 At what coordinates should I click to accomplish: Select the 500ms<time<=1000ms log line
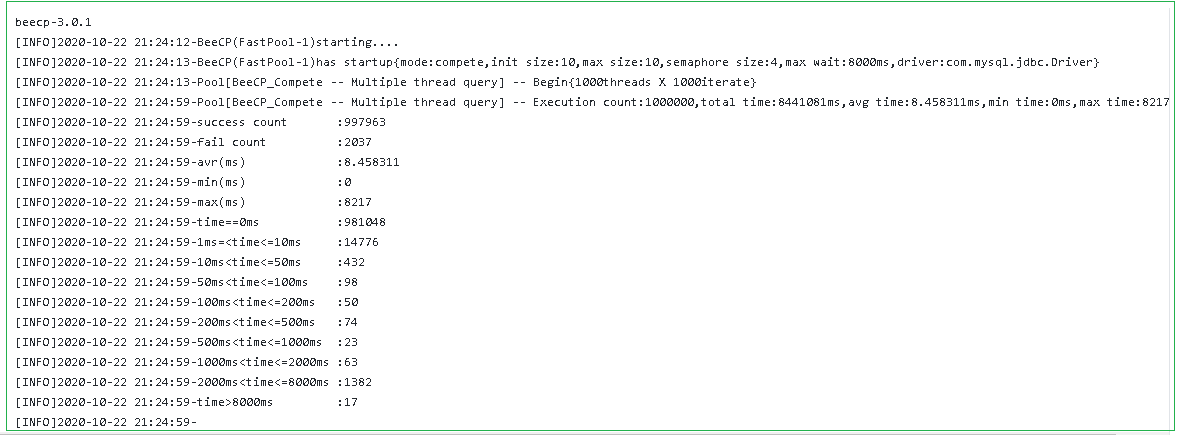click(x=186, y=342)
